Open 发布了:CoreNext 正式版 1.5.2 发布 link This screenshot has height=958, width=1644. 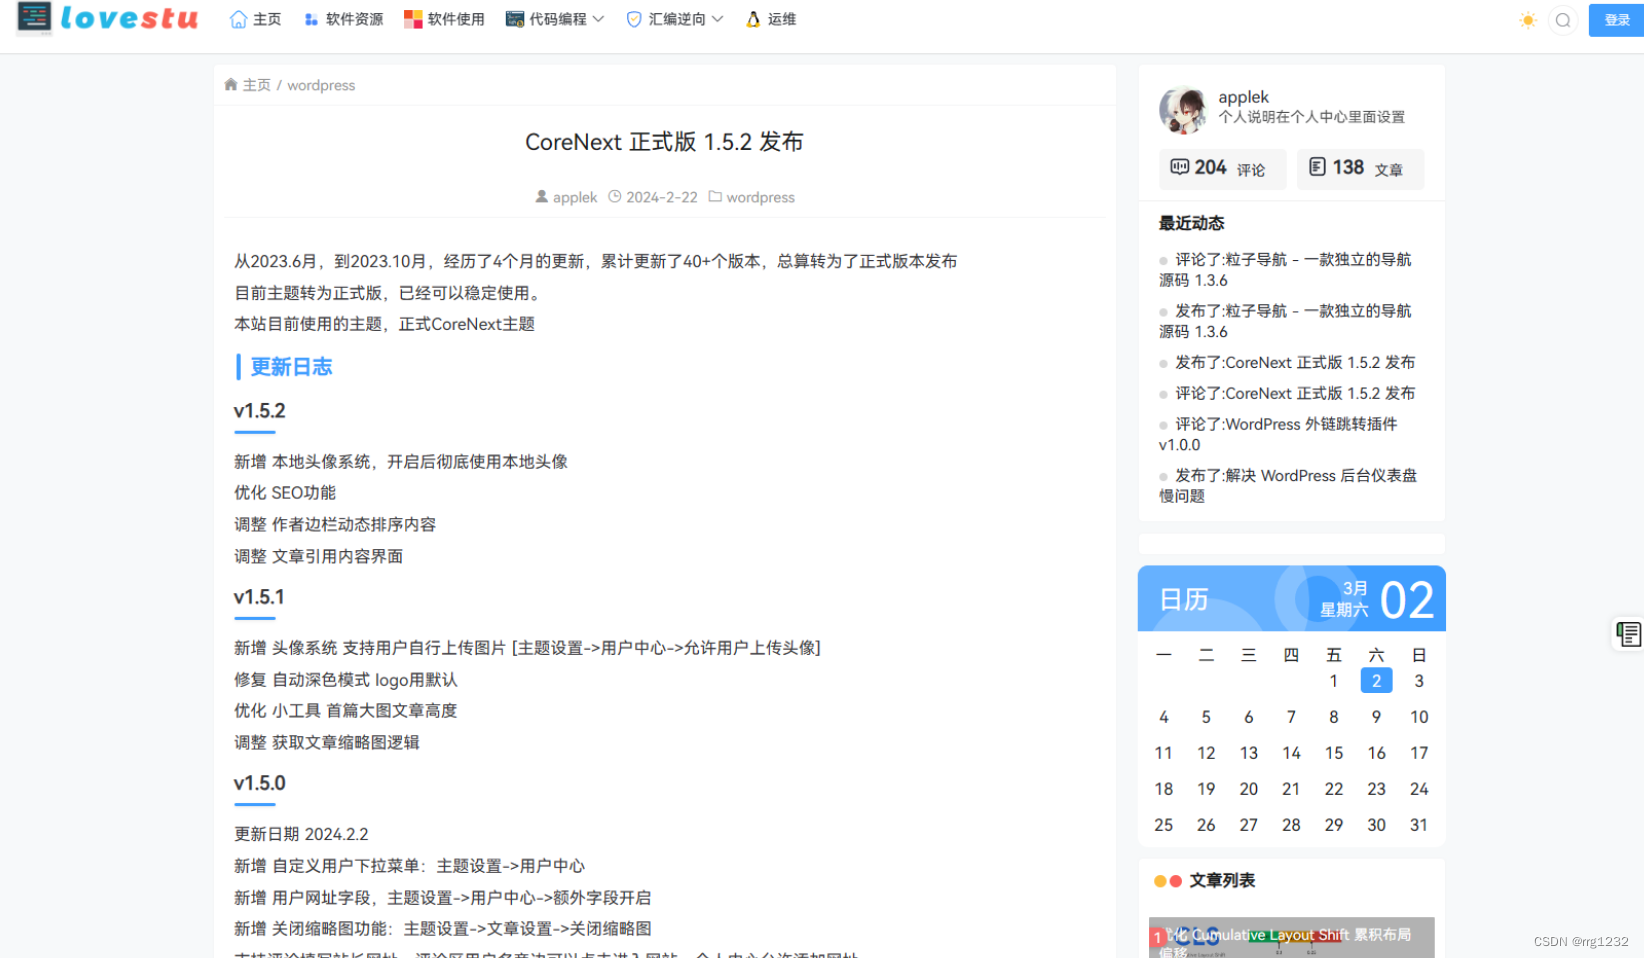pyautogui.click(x=1295, y=362)
